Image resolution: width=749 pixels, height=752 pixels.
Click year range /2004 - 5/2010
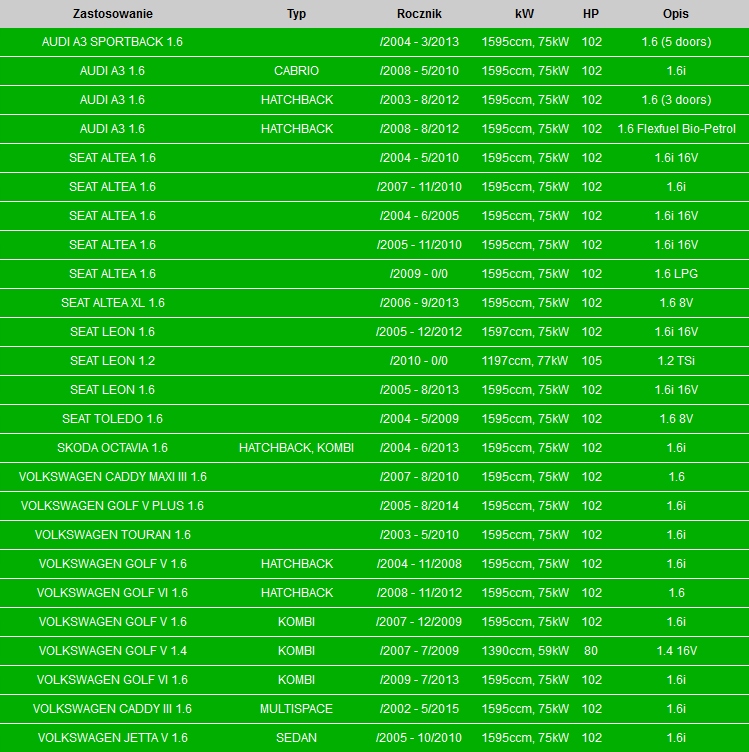pos(419,158)
